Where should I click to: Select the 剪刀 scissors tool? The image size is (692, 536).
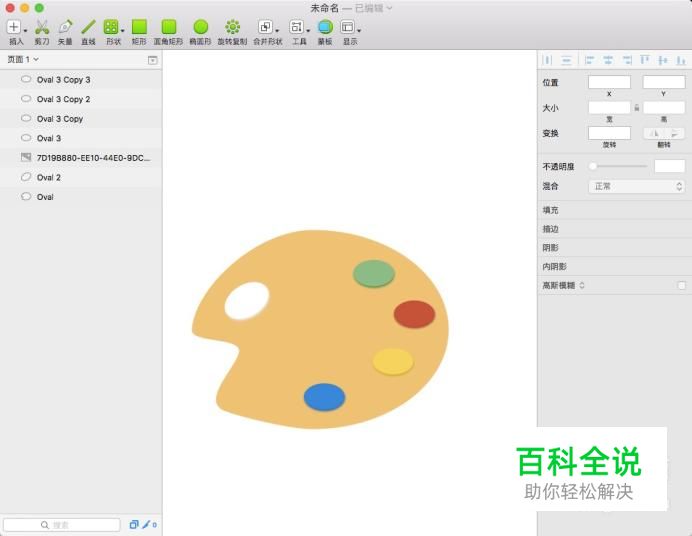(42, 32)
